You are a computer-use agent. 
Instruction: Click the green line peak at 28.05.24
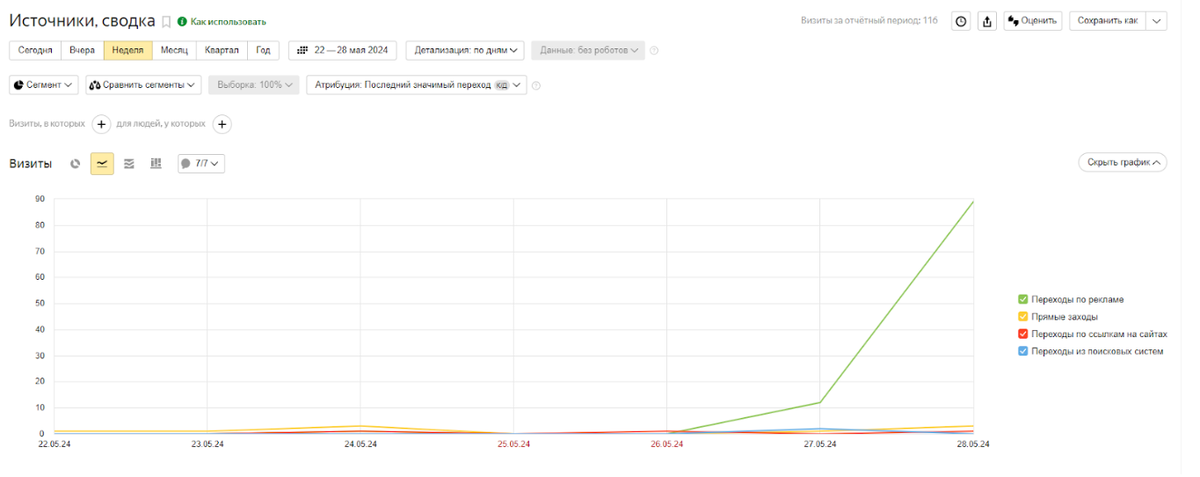click(x=973, y=201)
